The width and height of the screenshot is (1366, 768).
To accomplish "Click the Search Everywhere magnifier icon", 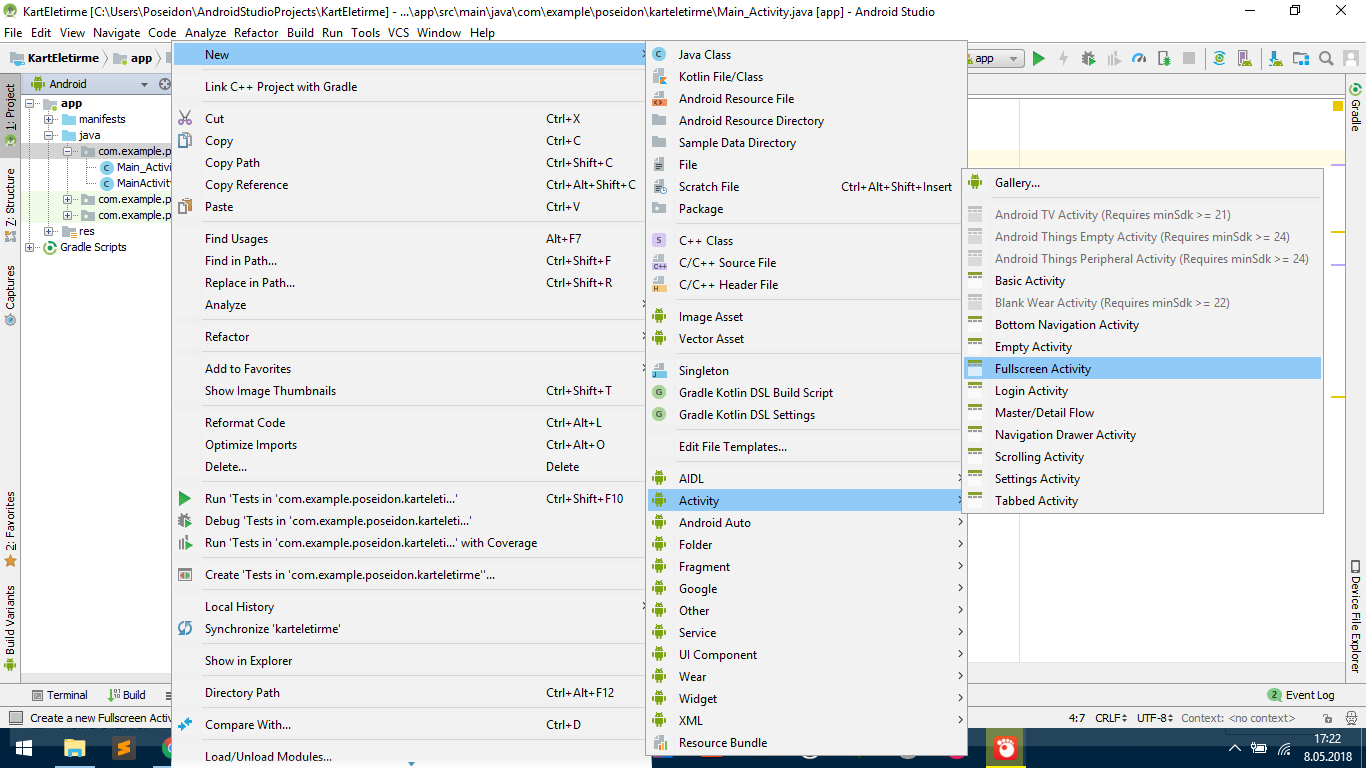I will coord(1326,59).
